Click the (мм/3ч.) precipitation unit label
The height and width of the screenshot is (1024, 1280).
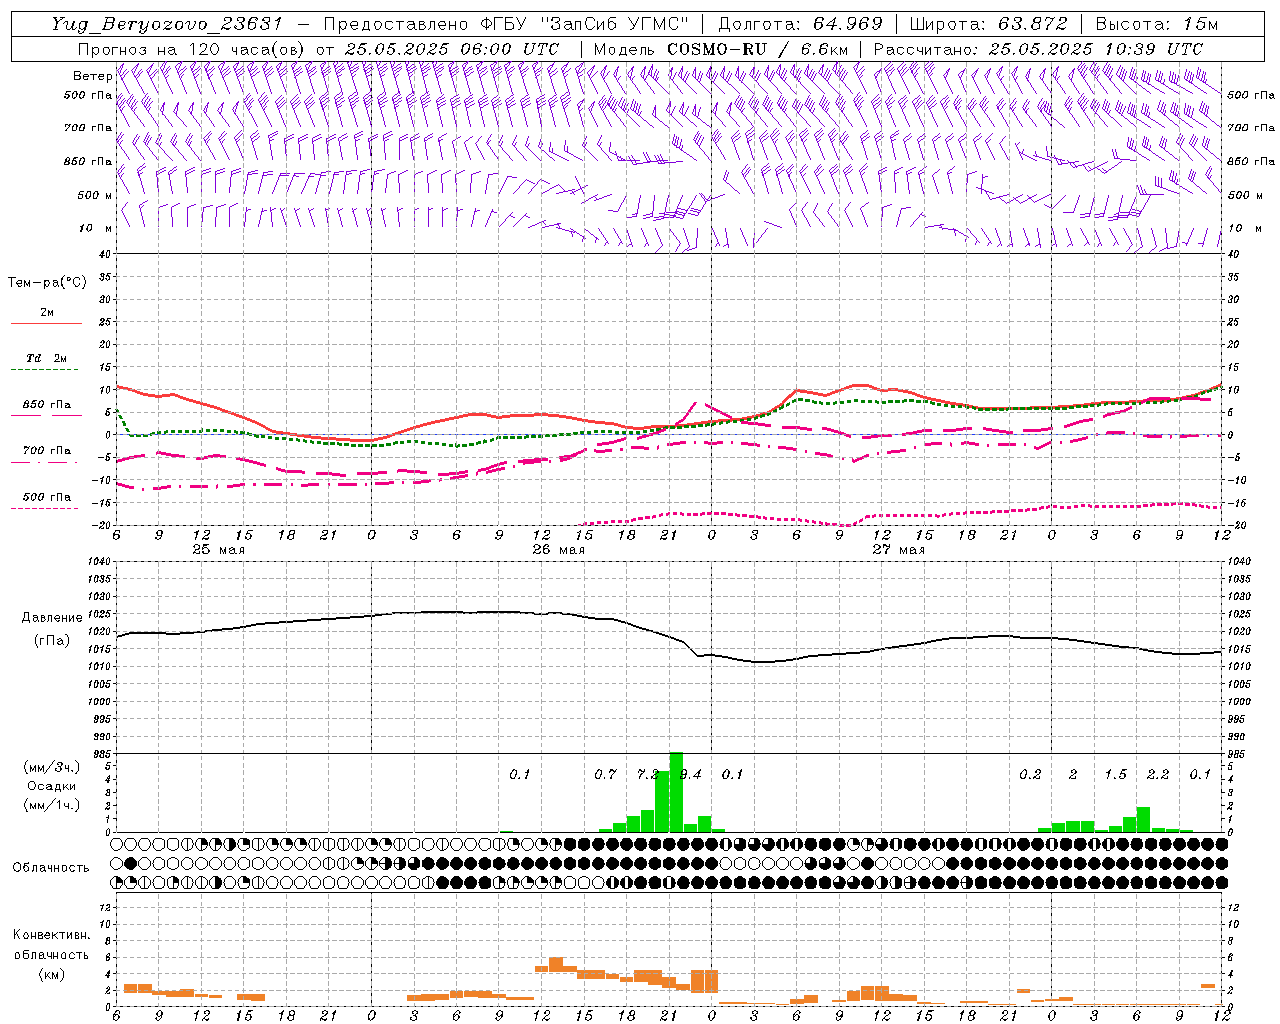point(52,768)
